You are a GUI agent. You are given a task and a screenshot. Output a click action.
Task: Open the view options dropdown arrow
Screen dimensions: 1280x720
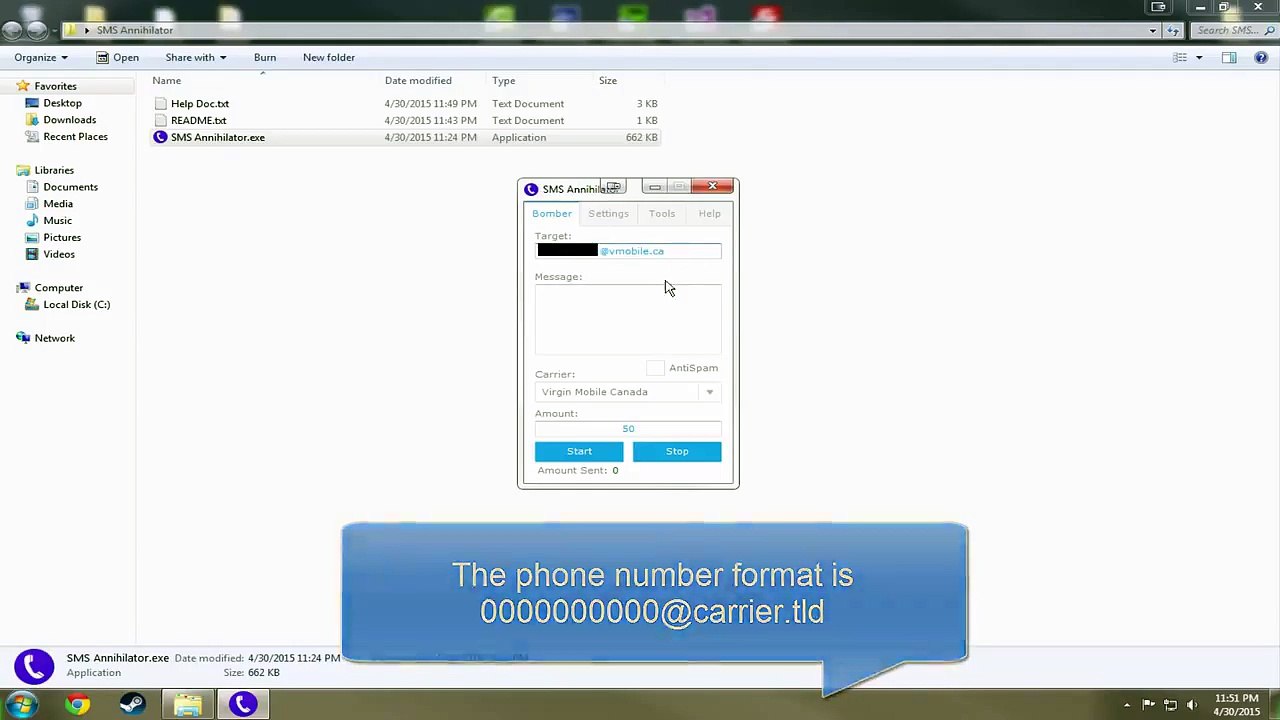click(1199, 57)
